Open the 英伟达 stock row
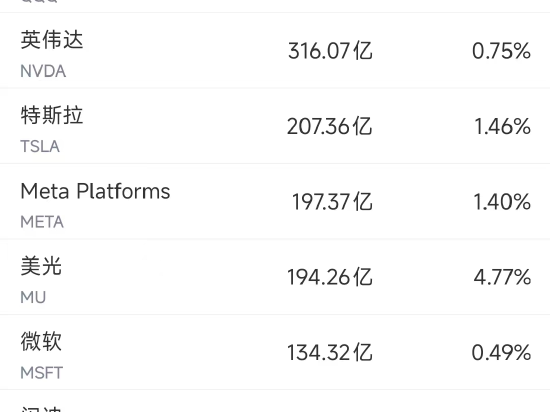 [275, 50]
